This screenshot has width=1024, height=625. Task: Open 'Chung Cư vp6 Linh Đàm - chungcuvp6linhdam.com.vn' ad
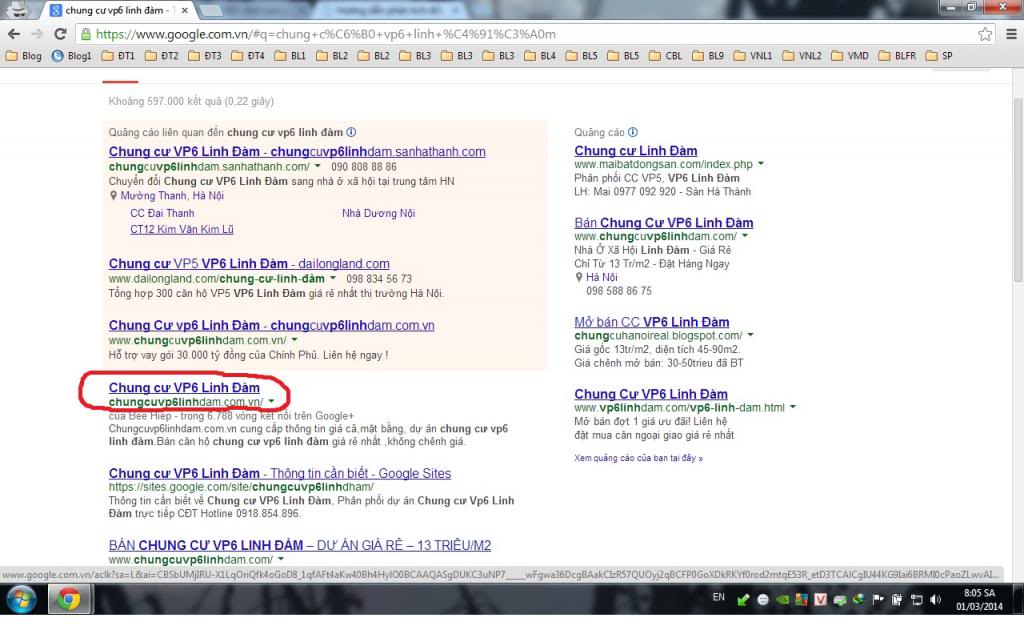click(x=271, y=325)
